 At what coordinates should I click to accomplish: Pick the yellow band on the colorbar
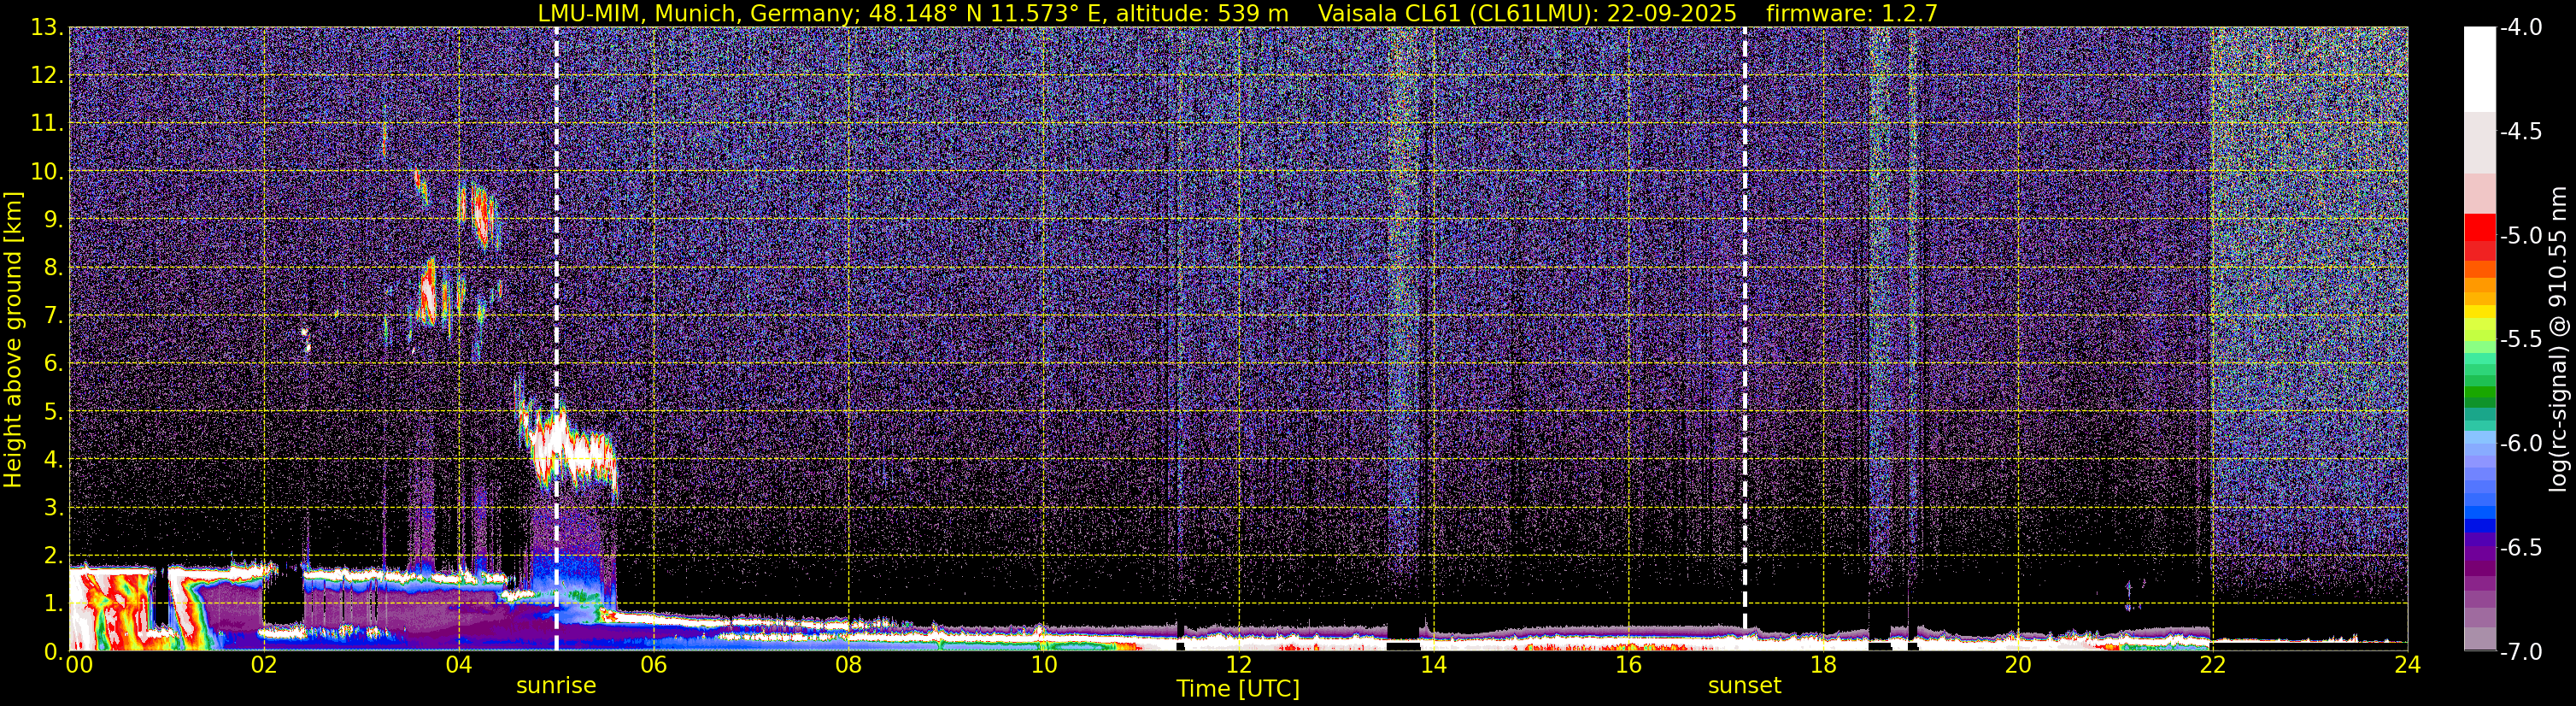coord(2479,312)
